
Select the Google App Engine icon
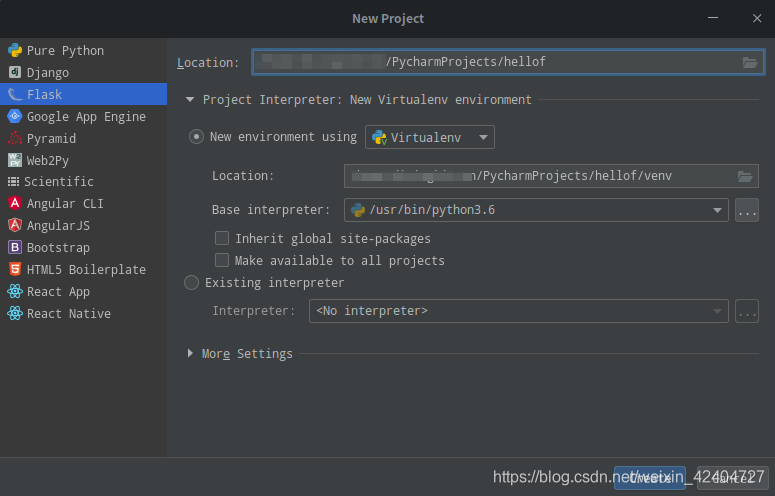tap(15, 116)
